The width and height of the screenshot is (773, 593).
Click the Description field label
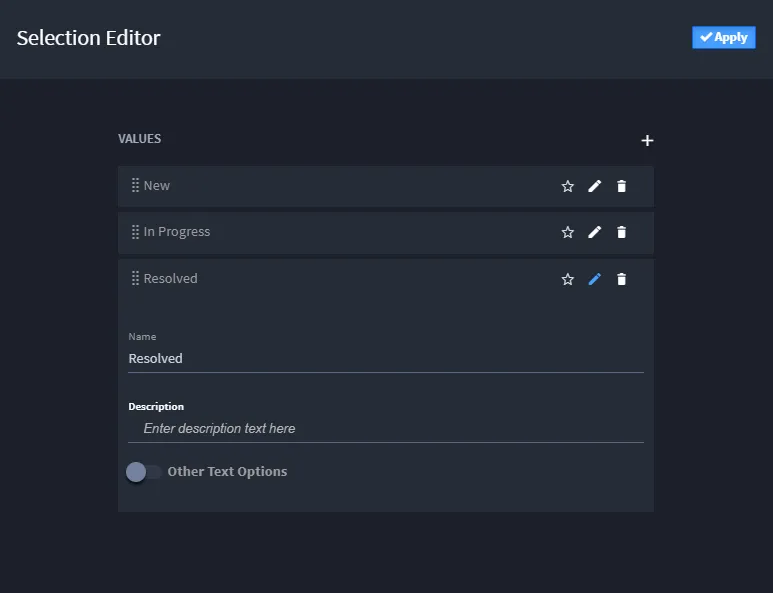point(156,407)
